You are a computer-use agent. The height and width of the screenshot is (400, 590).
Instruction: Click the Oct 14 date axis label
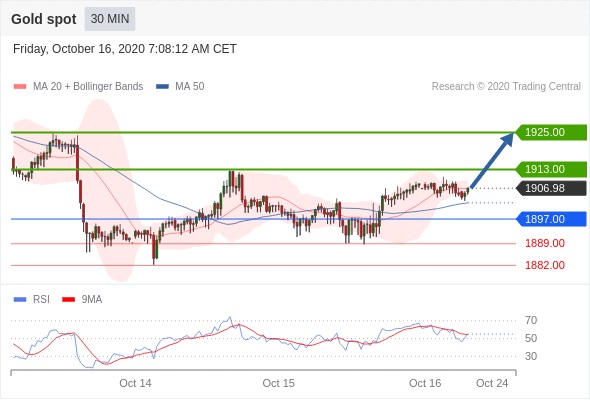pos(135,383)
